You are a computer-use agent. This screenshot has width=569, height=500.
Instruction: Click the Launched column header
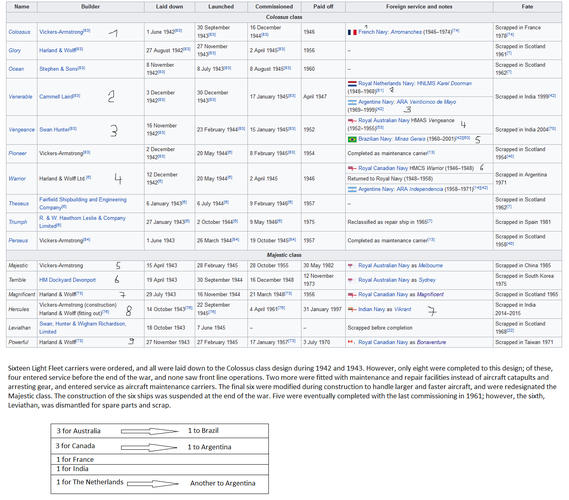pos(221,7)
